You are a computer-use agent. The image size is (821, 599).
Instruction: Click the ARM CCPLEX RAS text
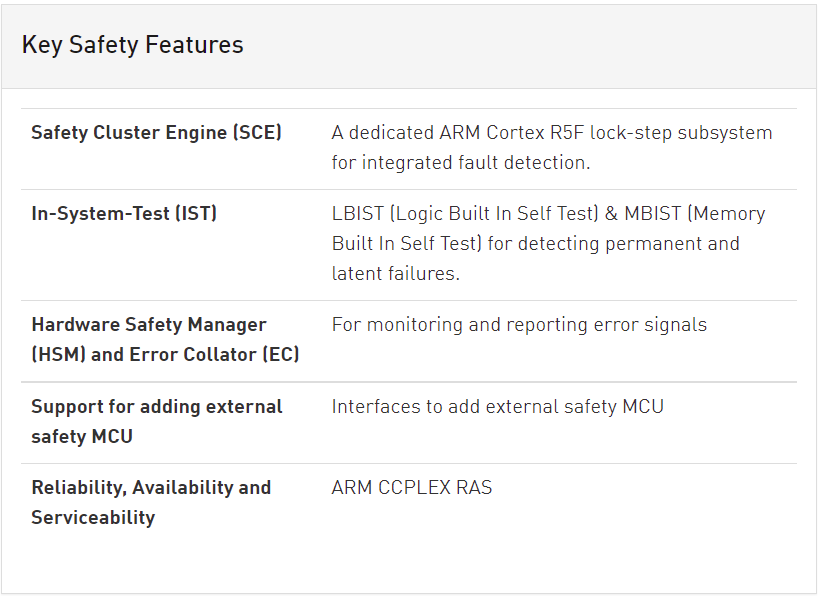(412, 487)
